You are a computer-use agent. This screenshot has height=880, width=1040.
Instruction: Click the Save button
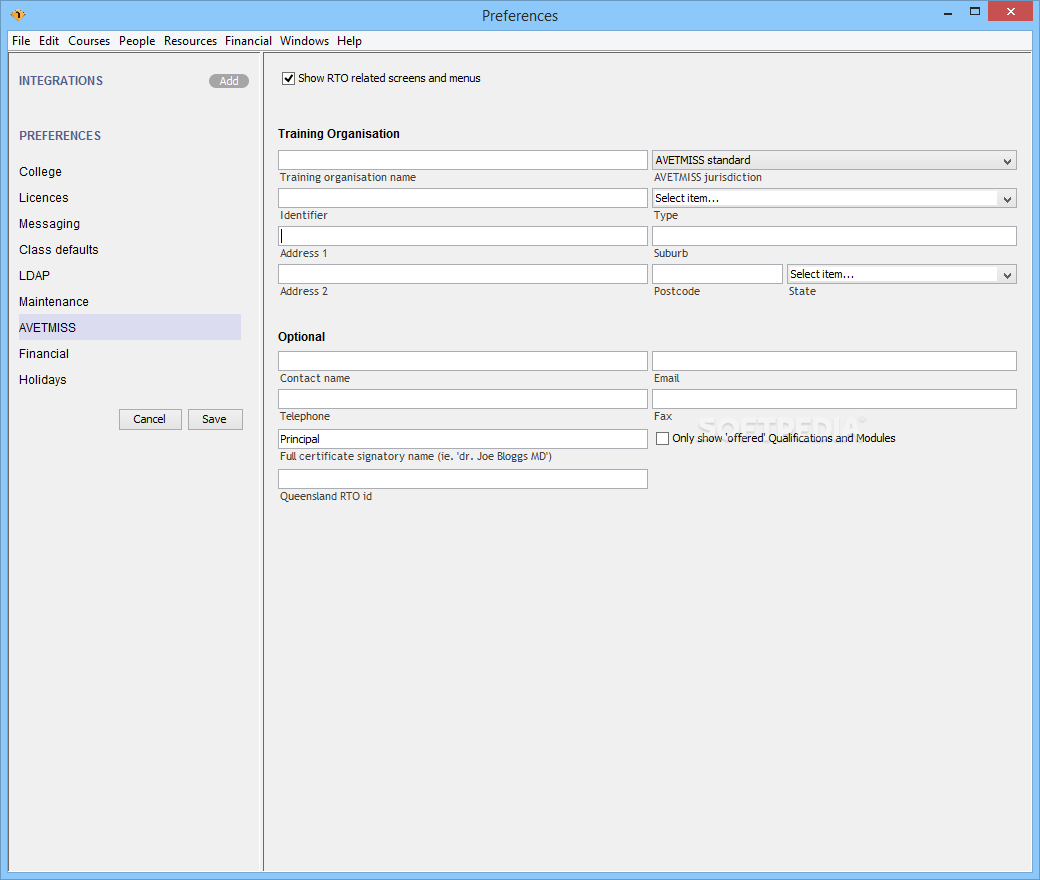pyautogui.click(x=215, y=419)
